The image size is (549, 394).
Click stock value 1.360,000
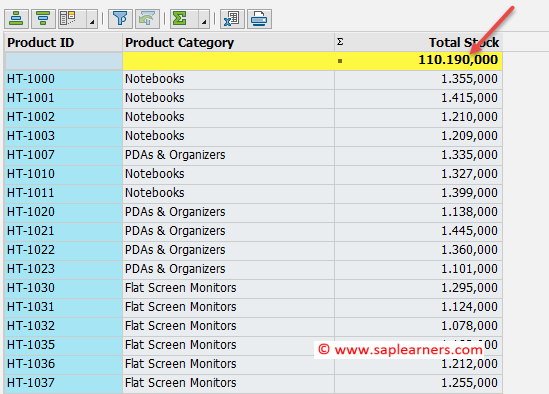469,250
